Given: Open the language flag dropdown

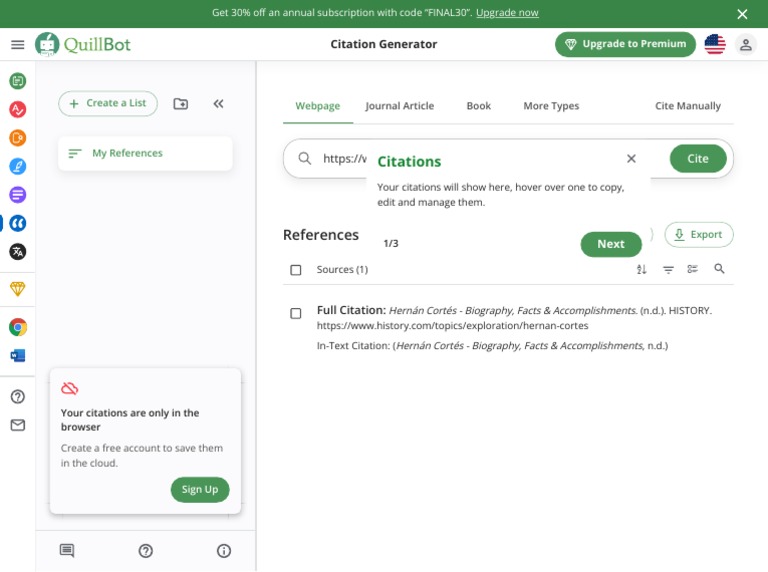Looking at the screenshot, I should (714, 44).
